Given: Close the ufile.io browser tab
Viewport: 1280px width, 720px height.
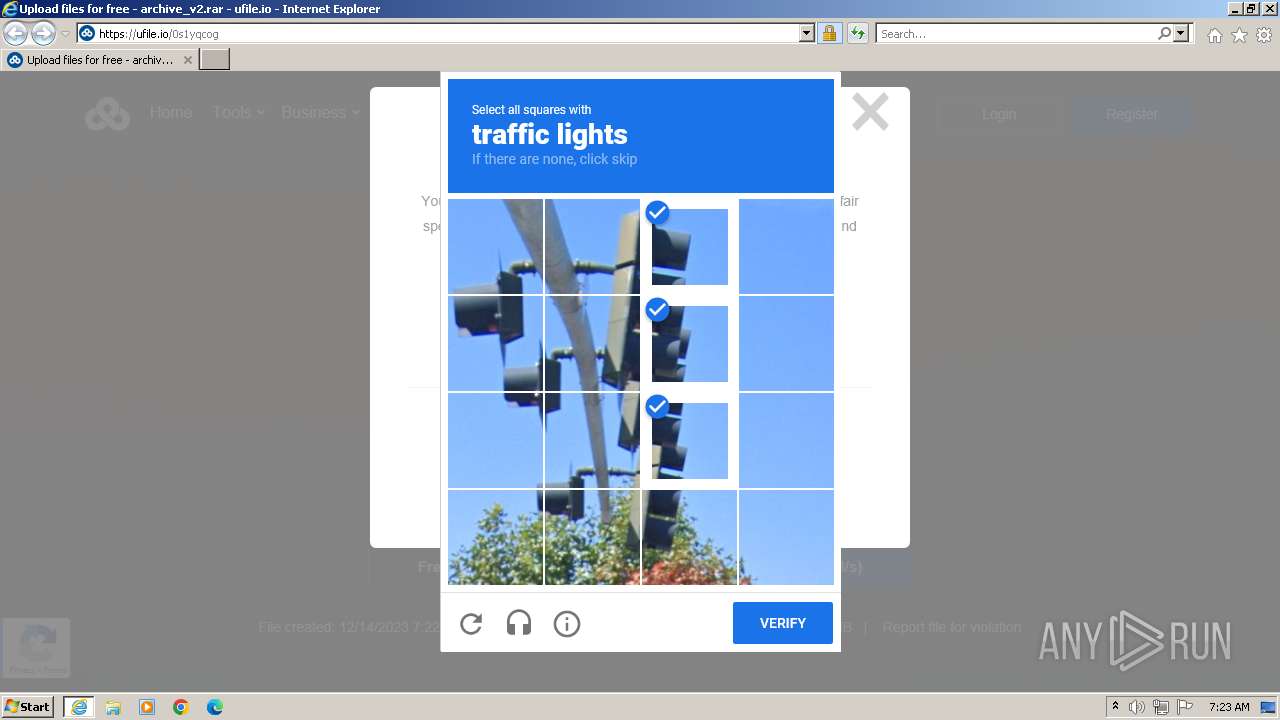Looking at the screenshot, I should coord(187,60).
